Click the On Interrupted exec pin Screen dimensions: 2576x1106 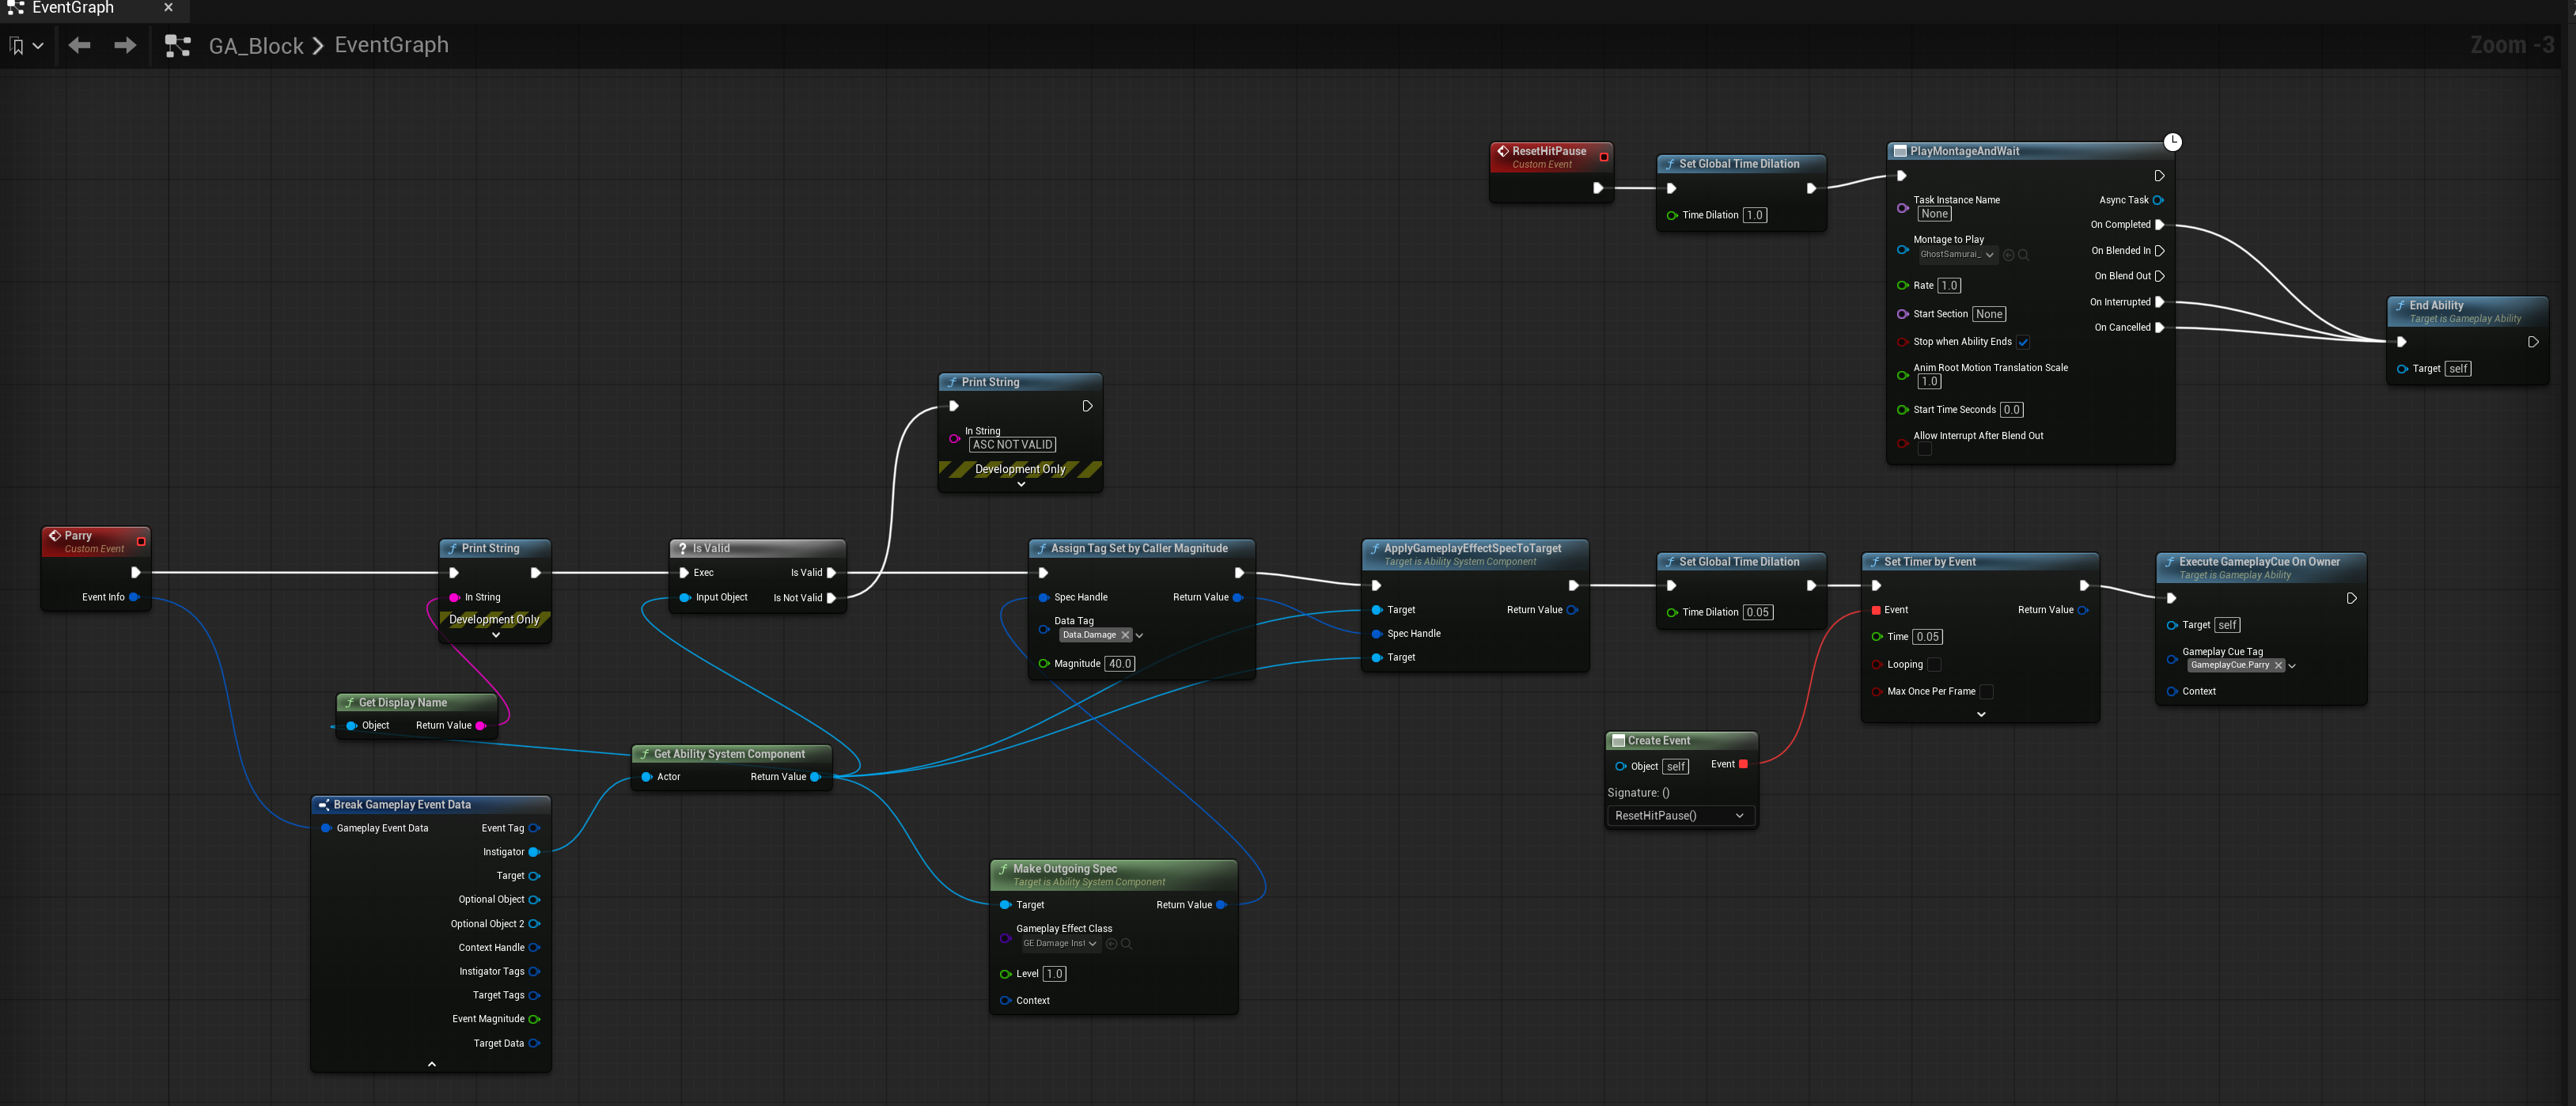(x=2159, y=302)
